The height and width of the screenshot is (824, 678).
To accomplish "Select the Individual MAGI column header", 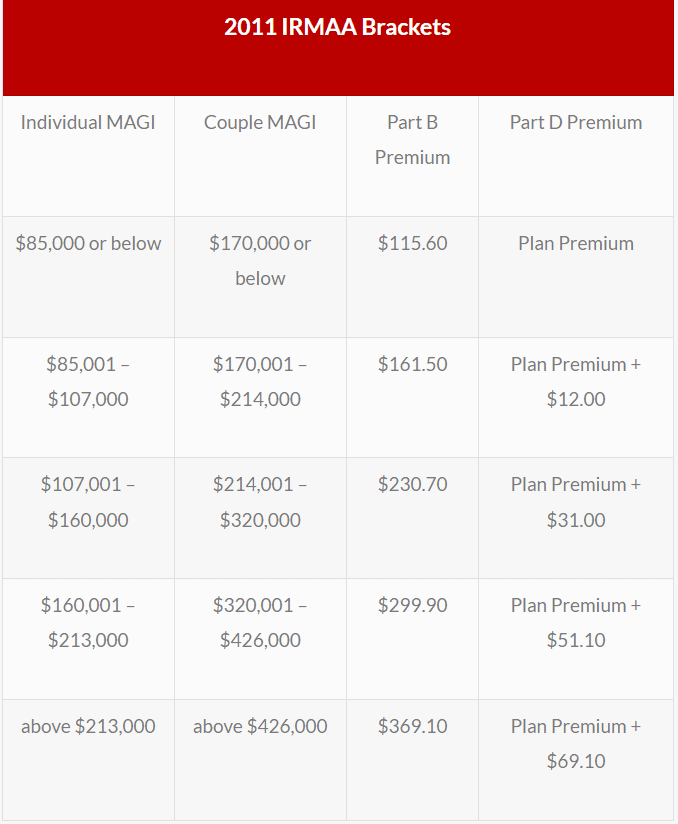I will [88, 123].
